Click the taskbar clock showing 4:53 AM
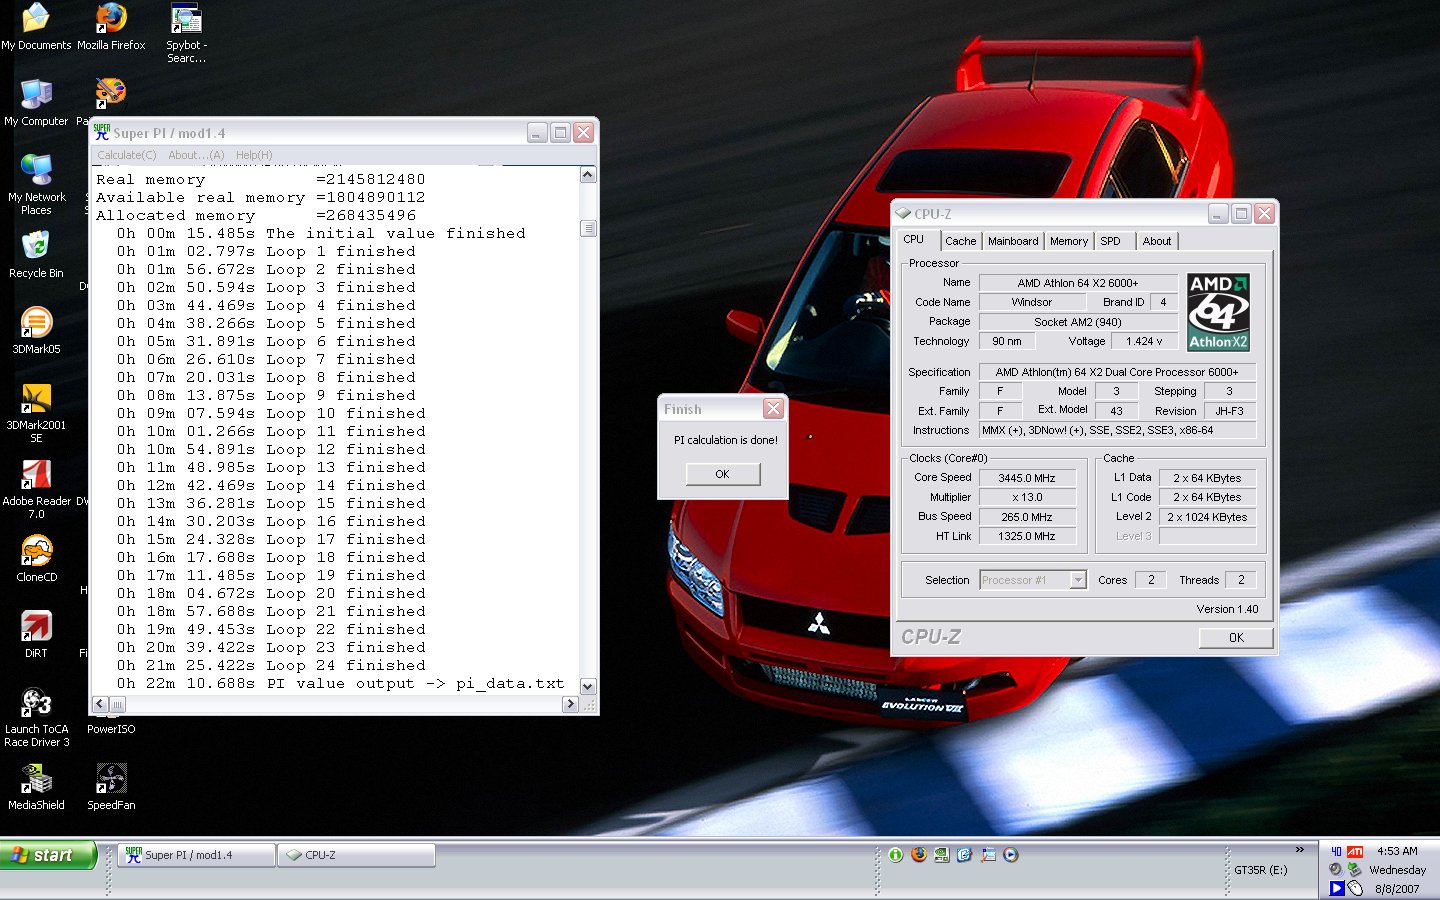The width and height of the screenshot is (1440, 900). (1397, 851)
